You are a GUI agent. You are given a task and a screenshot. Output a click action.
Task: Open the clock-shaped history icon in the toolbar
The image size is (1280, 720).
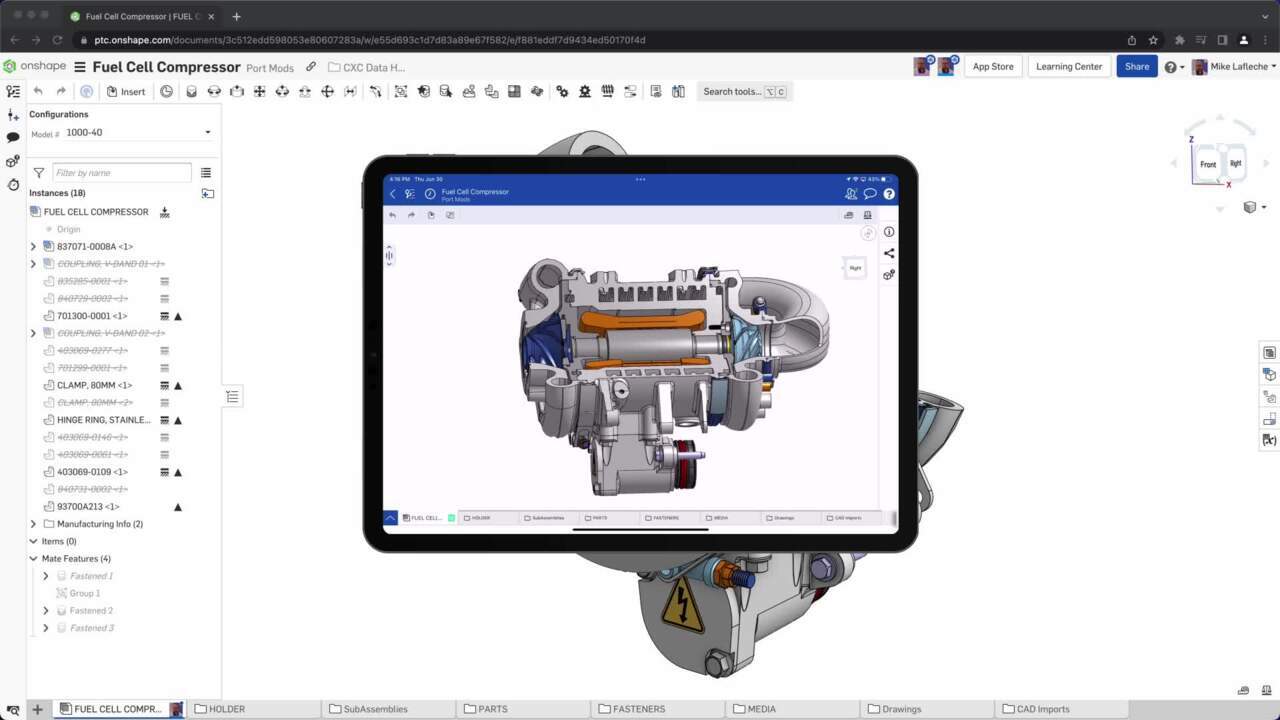(x=166, y=91)
